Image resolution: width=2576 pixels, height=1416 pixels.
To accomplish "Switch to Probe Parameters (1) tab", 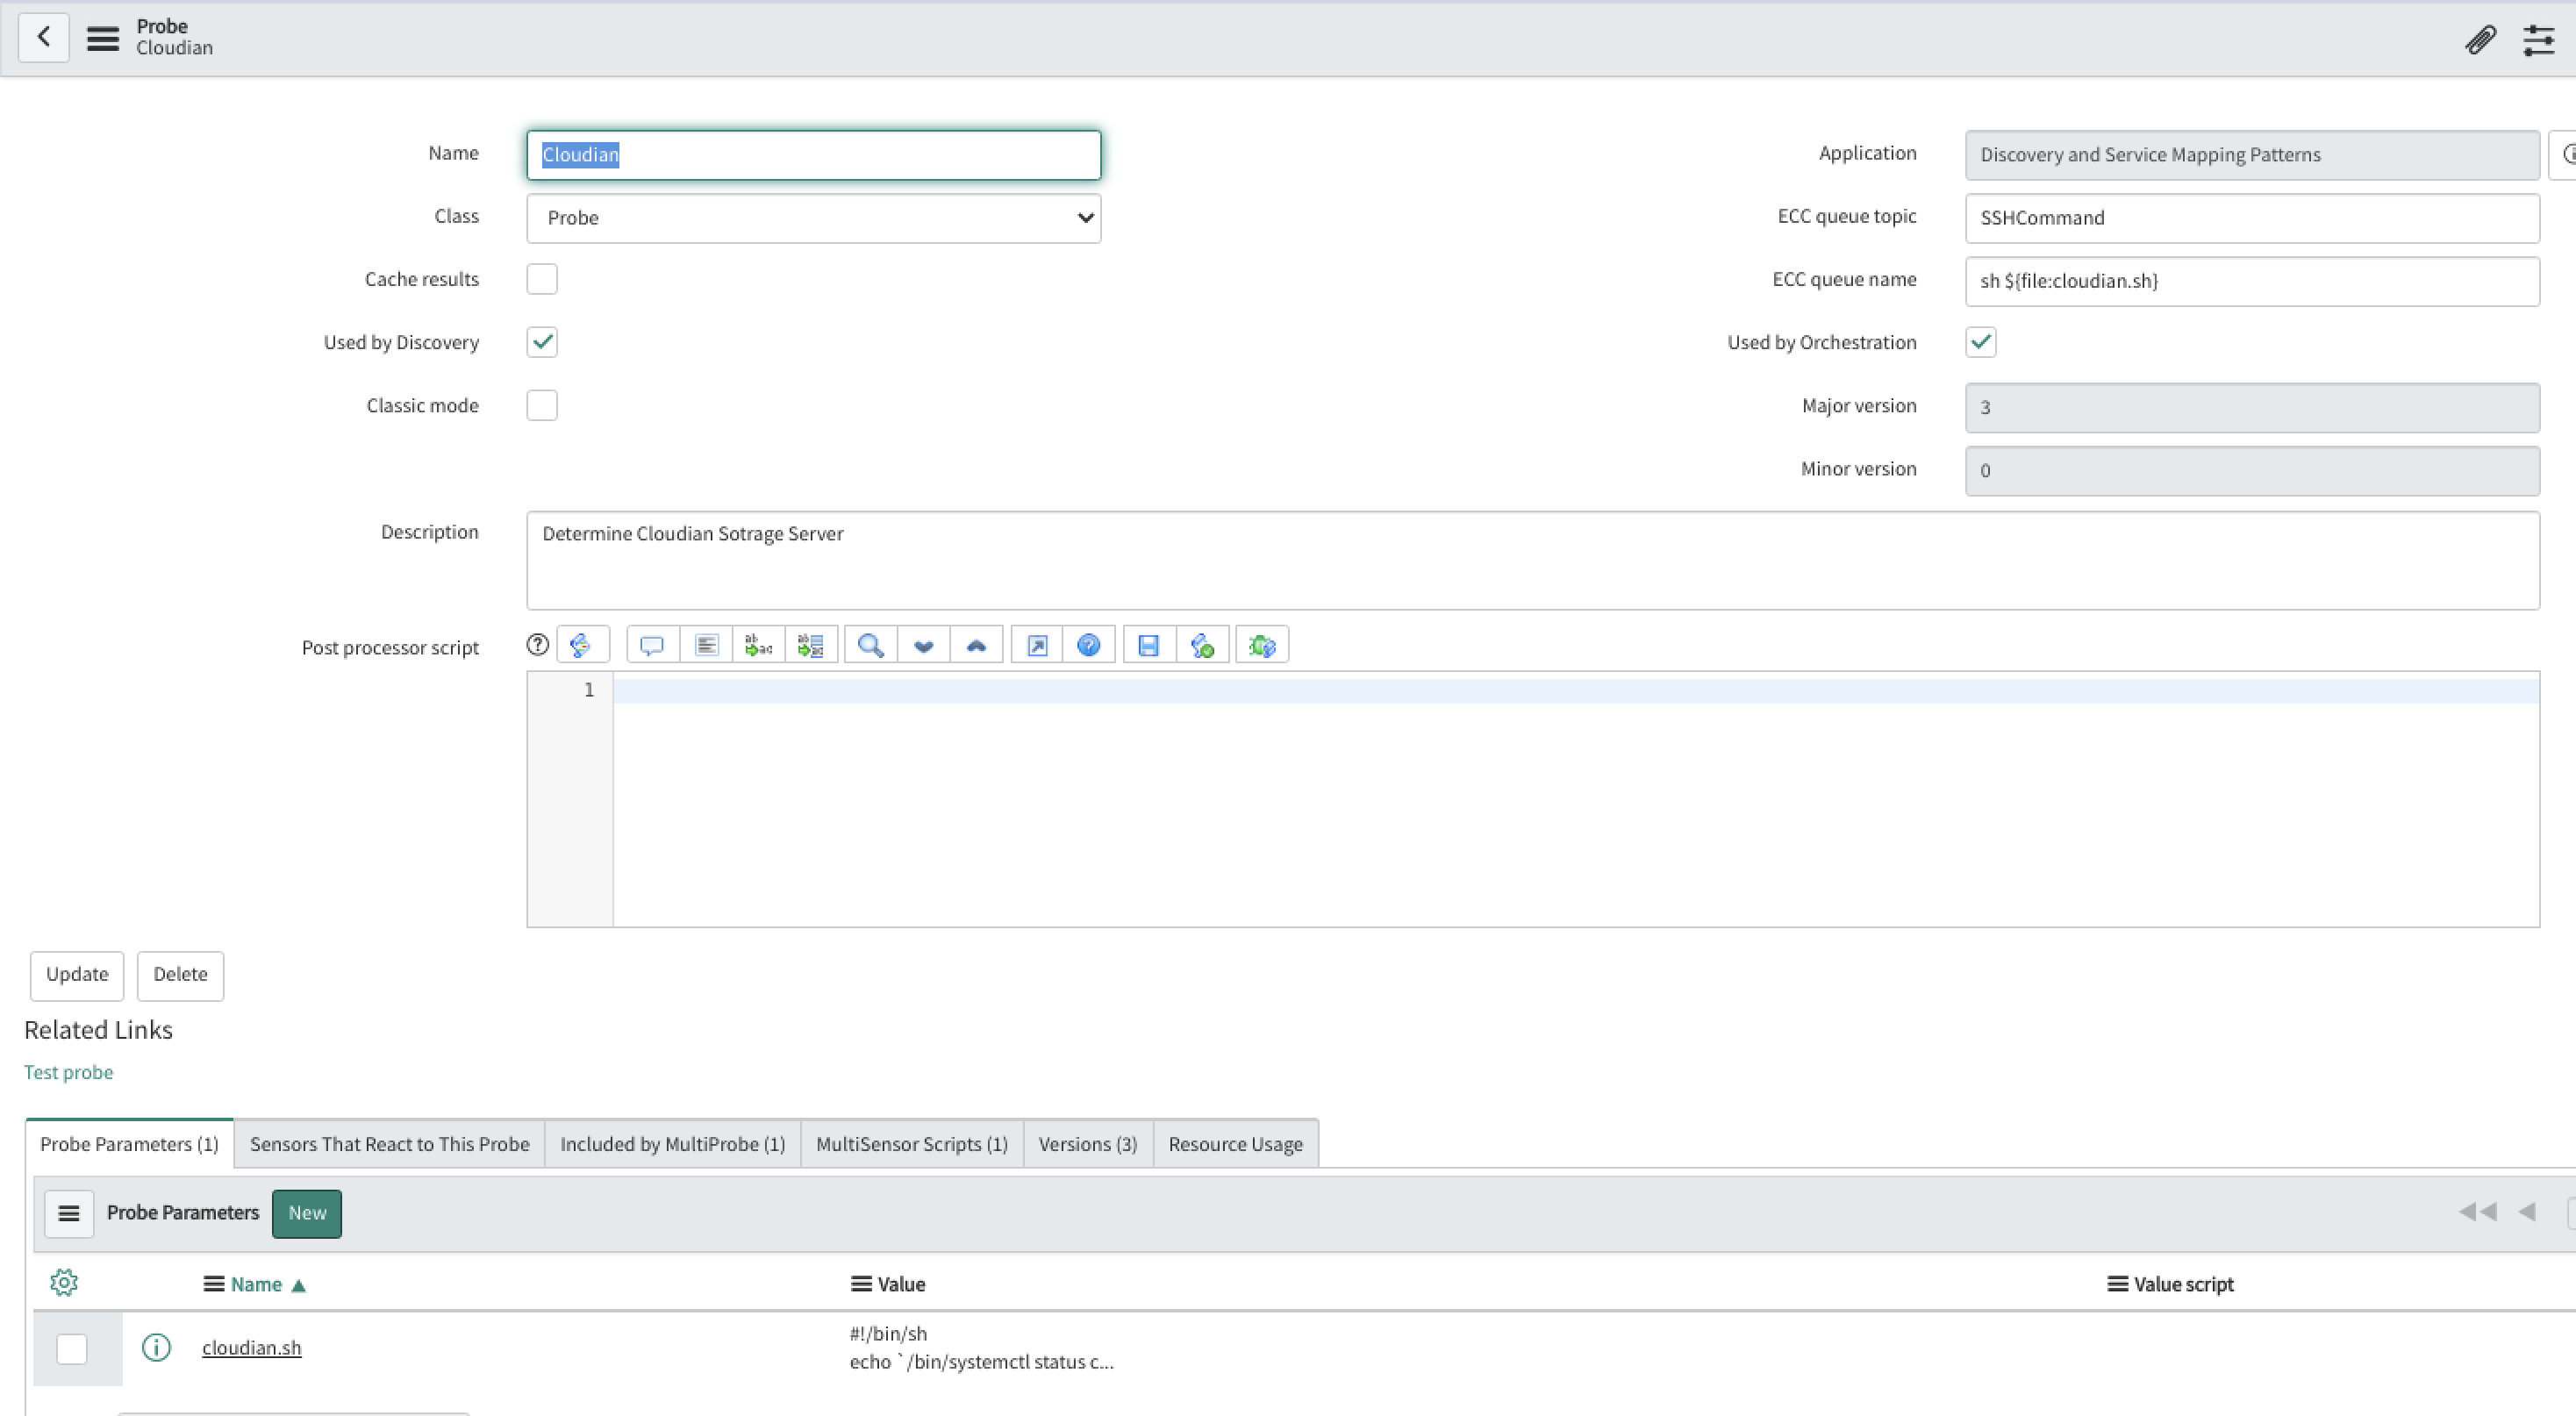I will pos(129,1144).
